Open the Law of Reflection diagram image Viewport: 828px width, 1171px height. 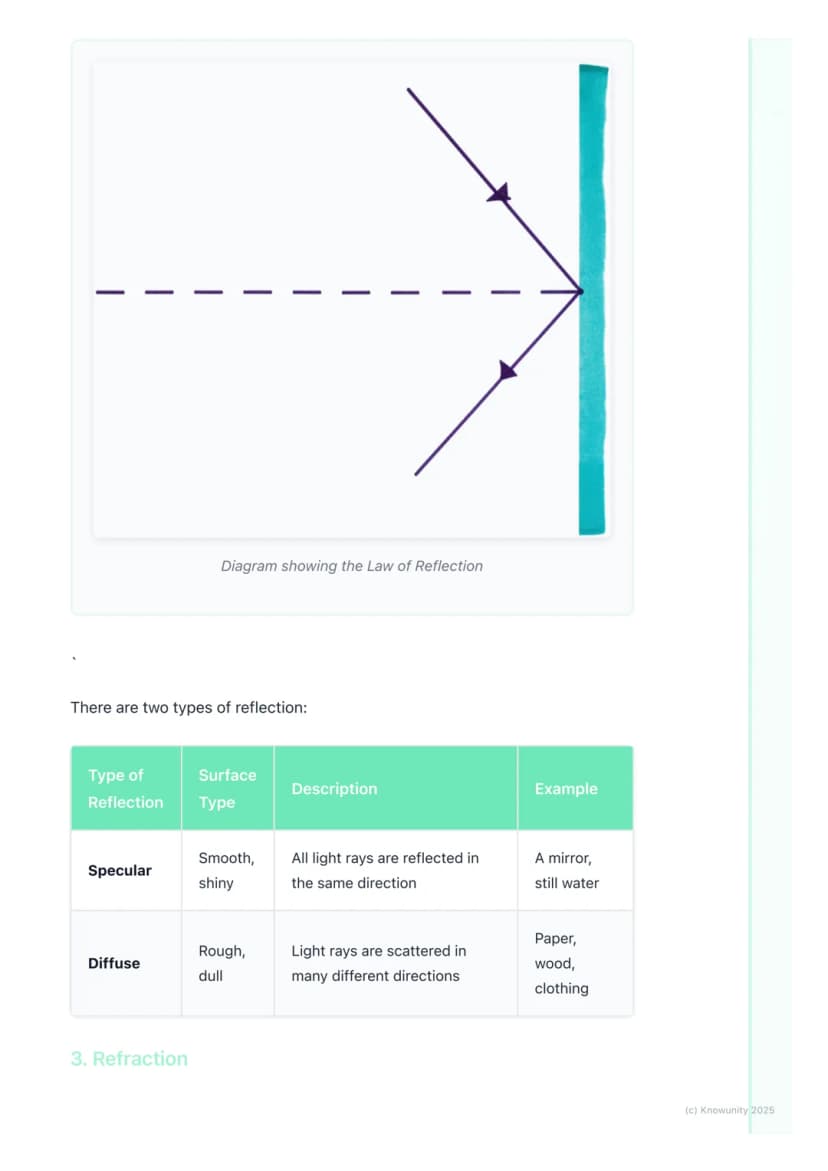[x=352, y=299]
